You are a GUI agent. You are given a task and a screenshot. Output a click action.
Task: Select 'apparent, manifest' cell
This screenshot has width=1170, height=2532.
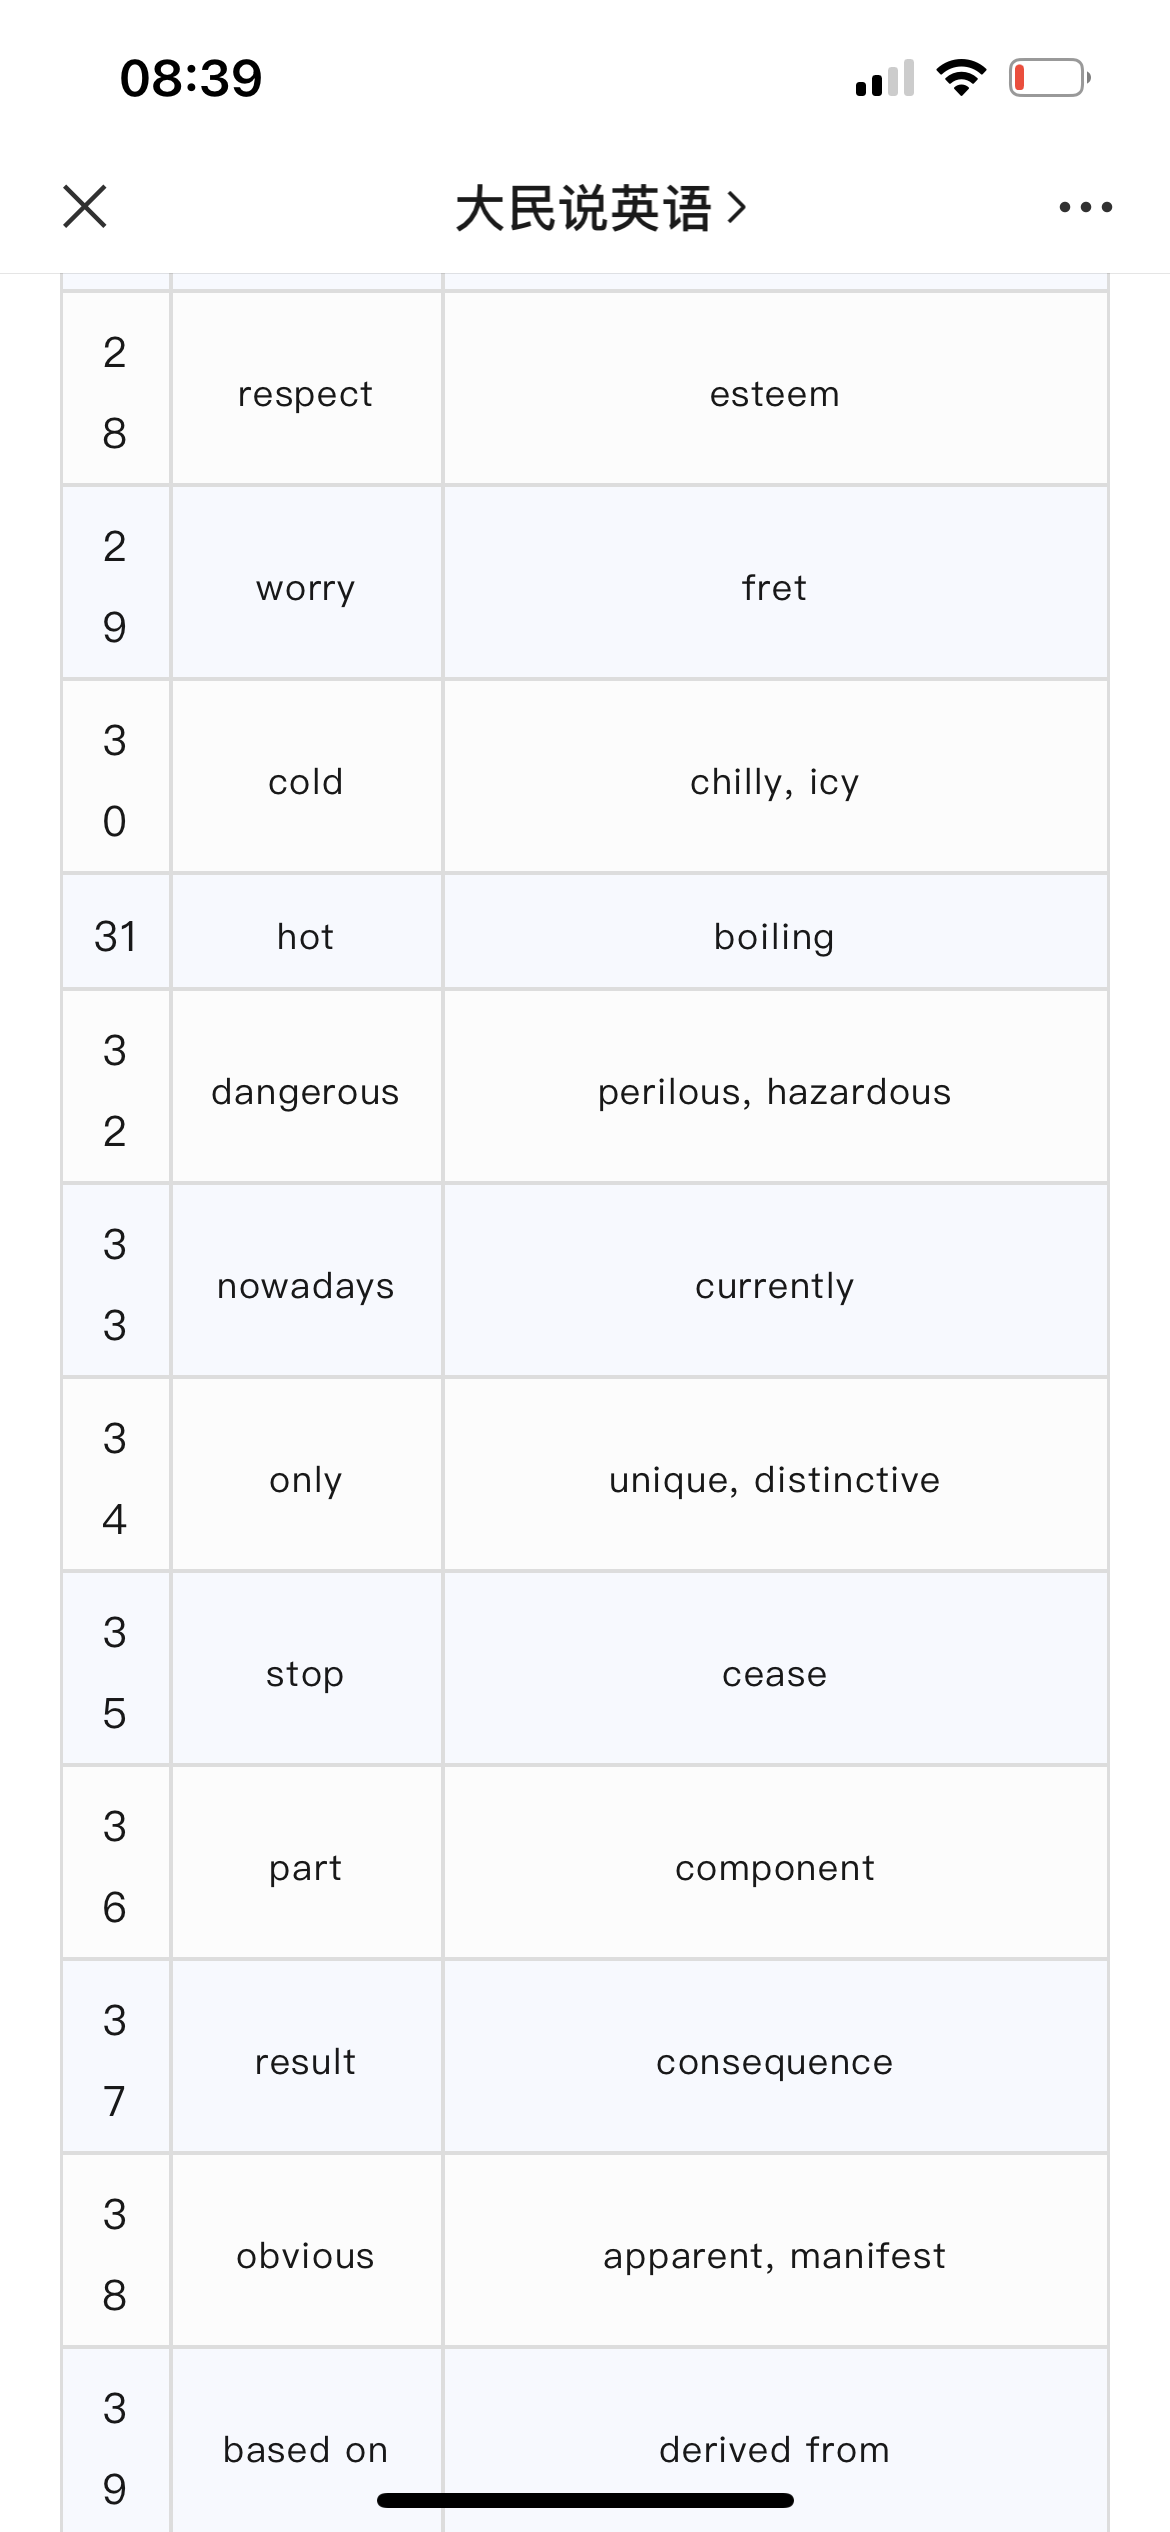point(775,2251)
